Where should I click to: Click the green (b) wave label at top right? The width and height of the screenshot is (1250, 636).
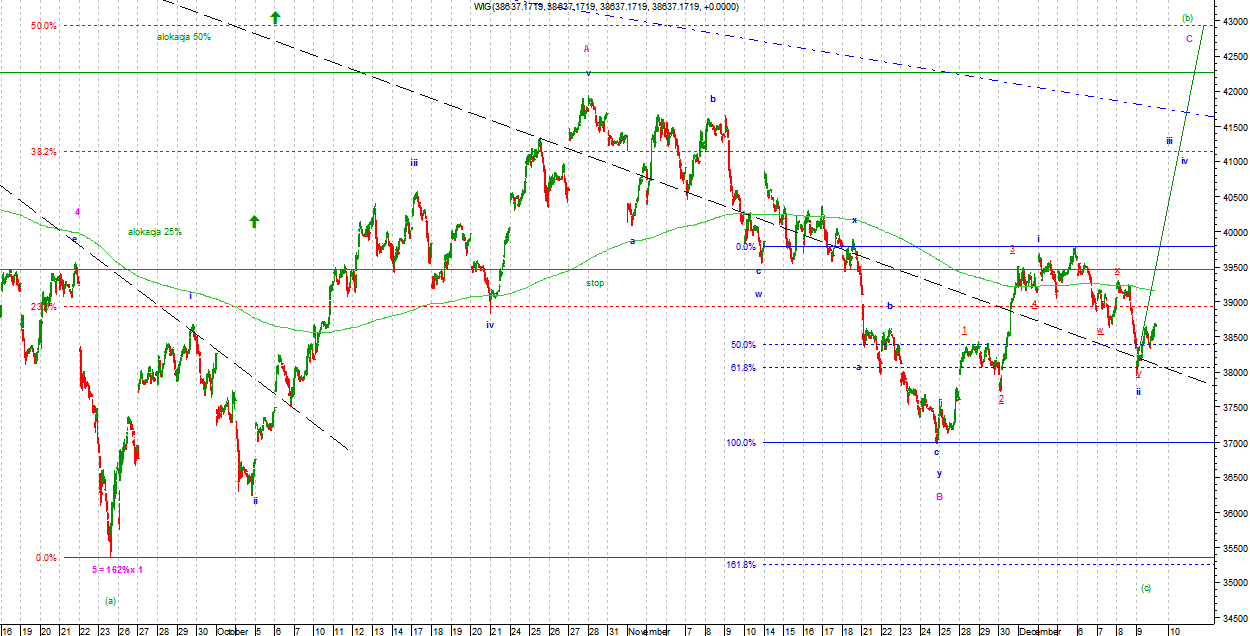(x=1187, y=17)
